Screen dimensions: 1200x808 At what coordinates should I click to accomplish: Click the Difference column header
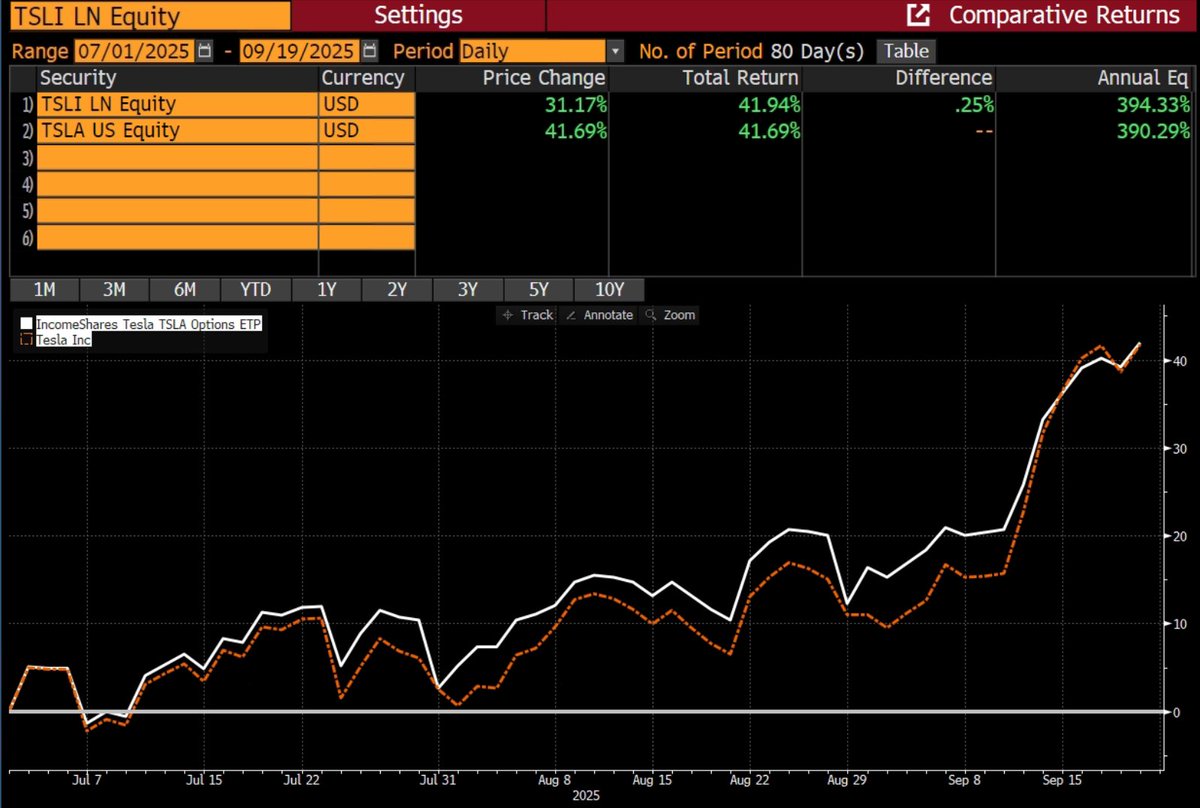coord(899,78)
